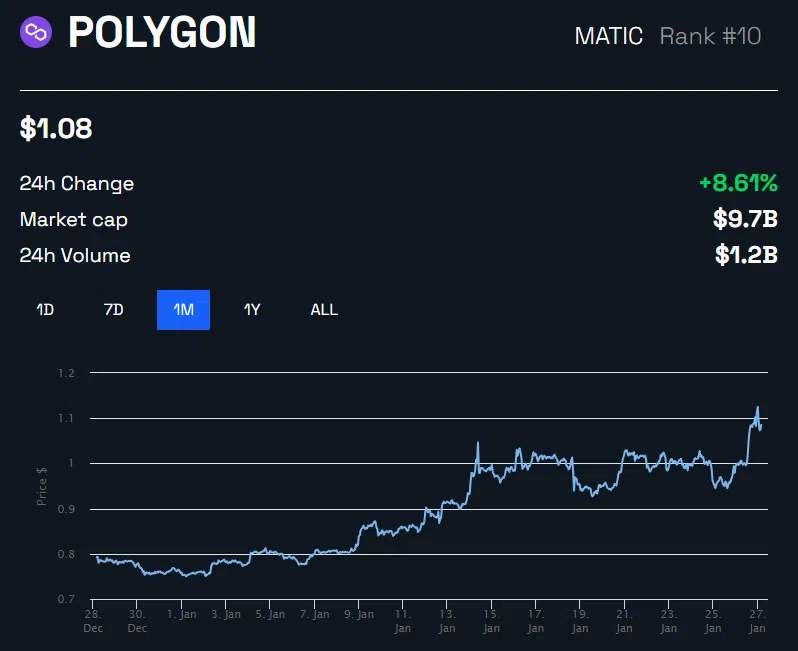Click the 21. Jan date label

[624, 621]
